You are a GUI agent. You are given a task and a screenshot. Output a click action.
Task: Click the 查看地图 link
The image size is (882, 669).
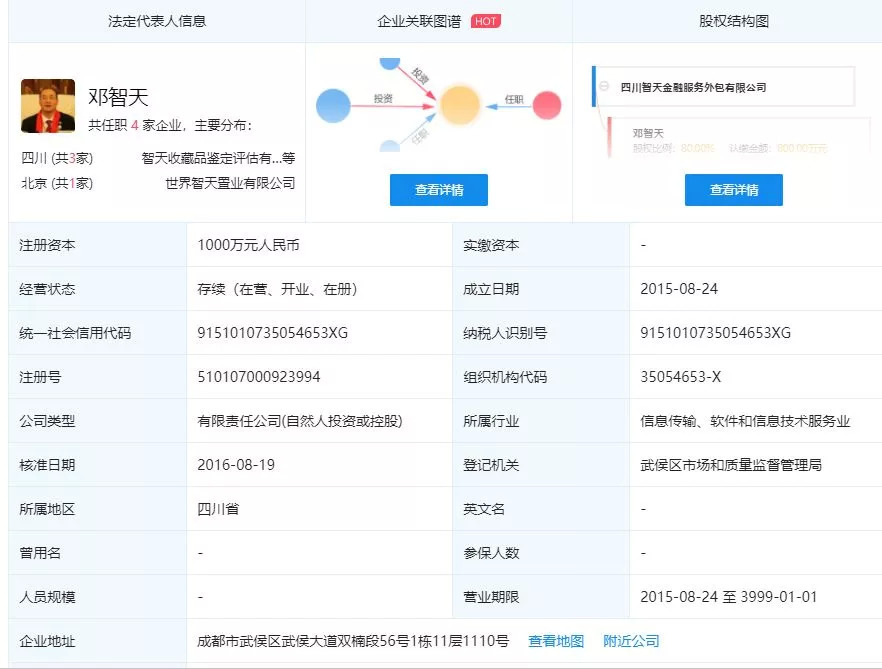click(x=556, y=641)
